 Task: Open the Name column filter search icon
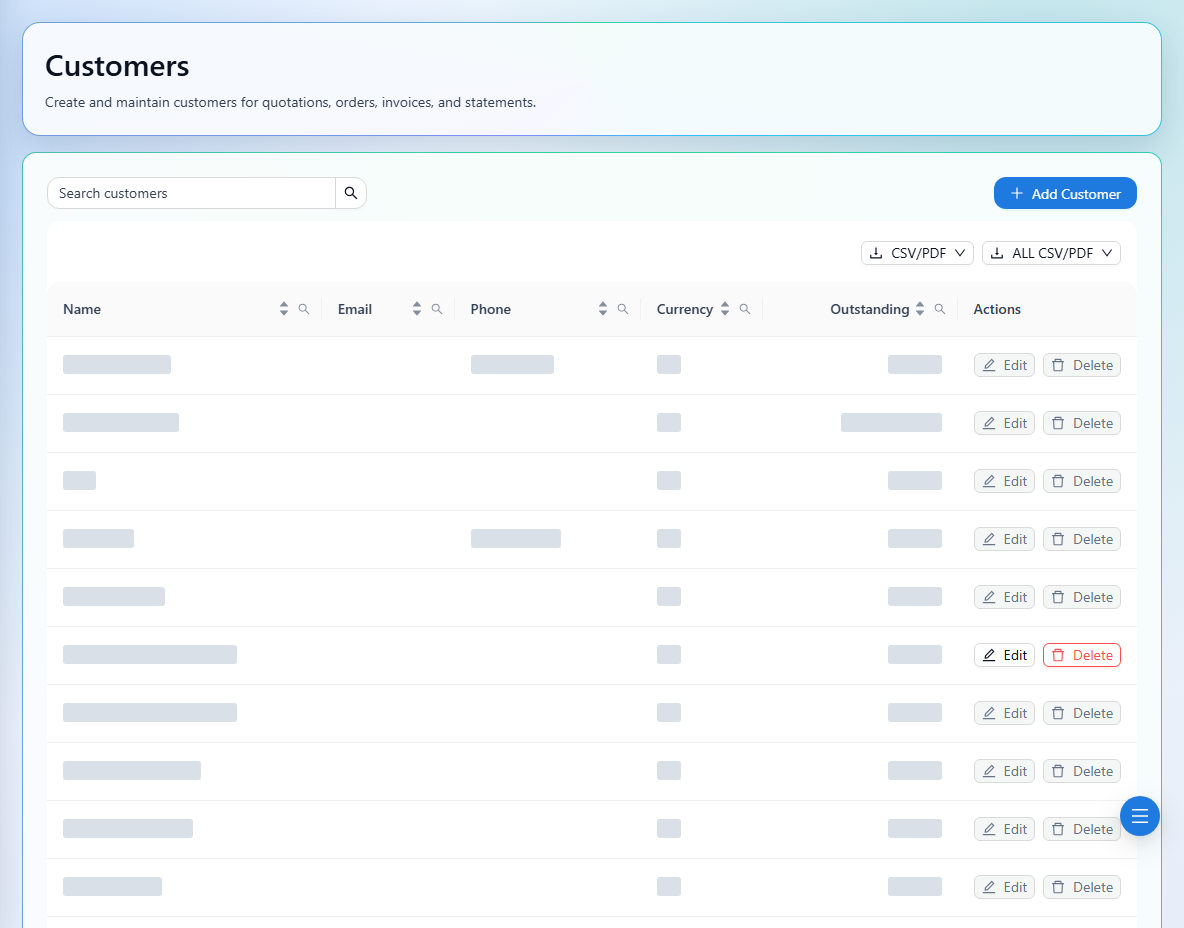click(x=304, y=309)
